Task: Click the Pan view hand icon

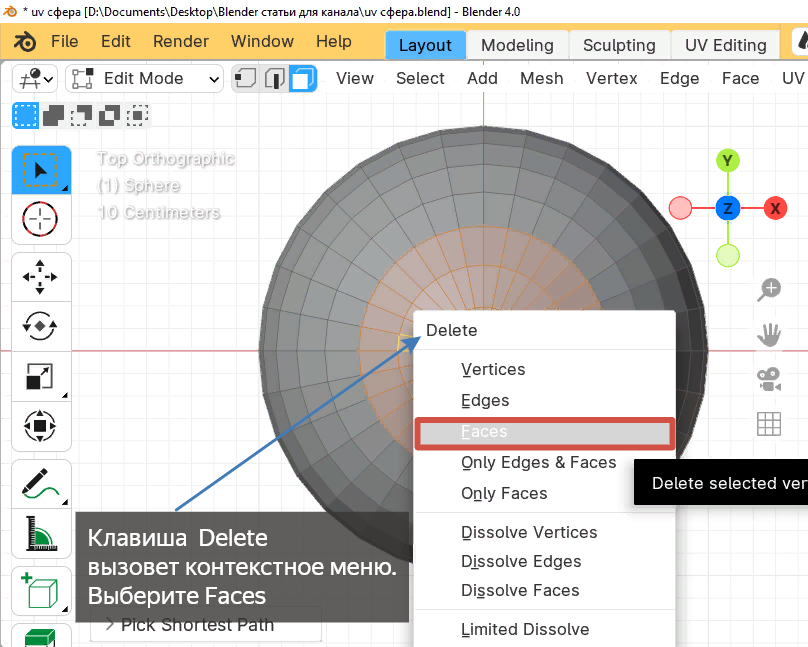Action: 769,335
